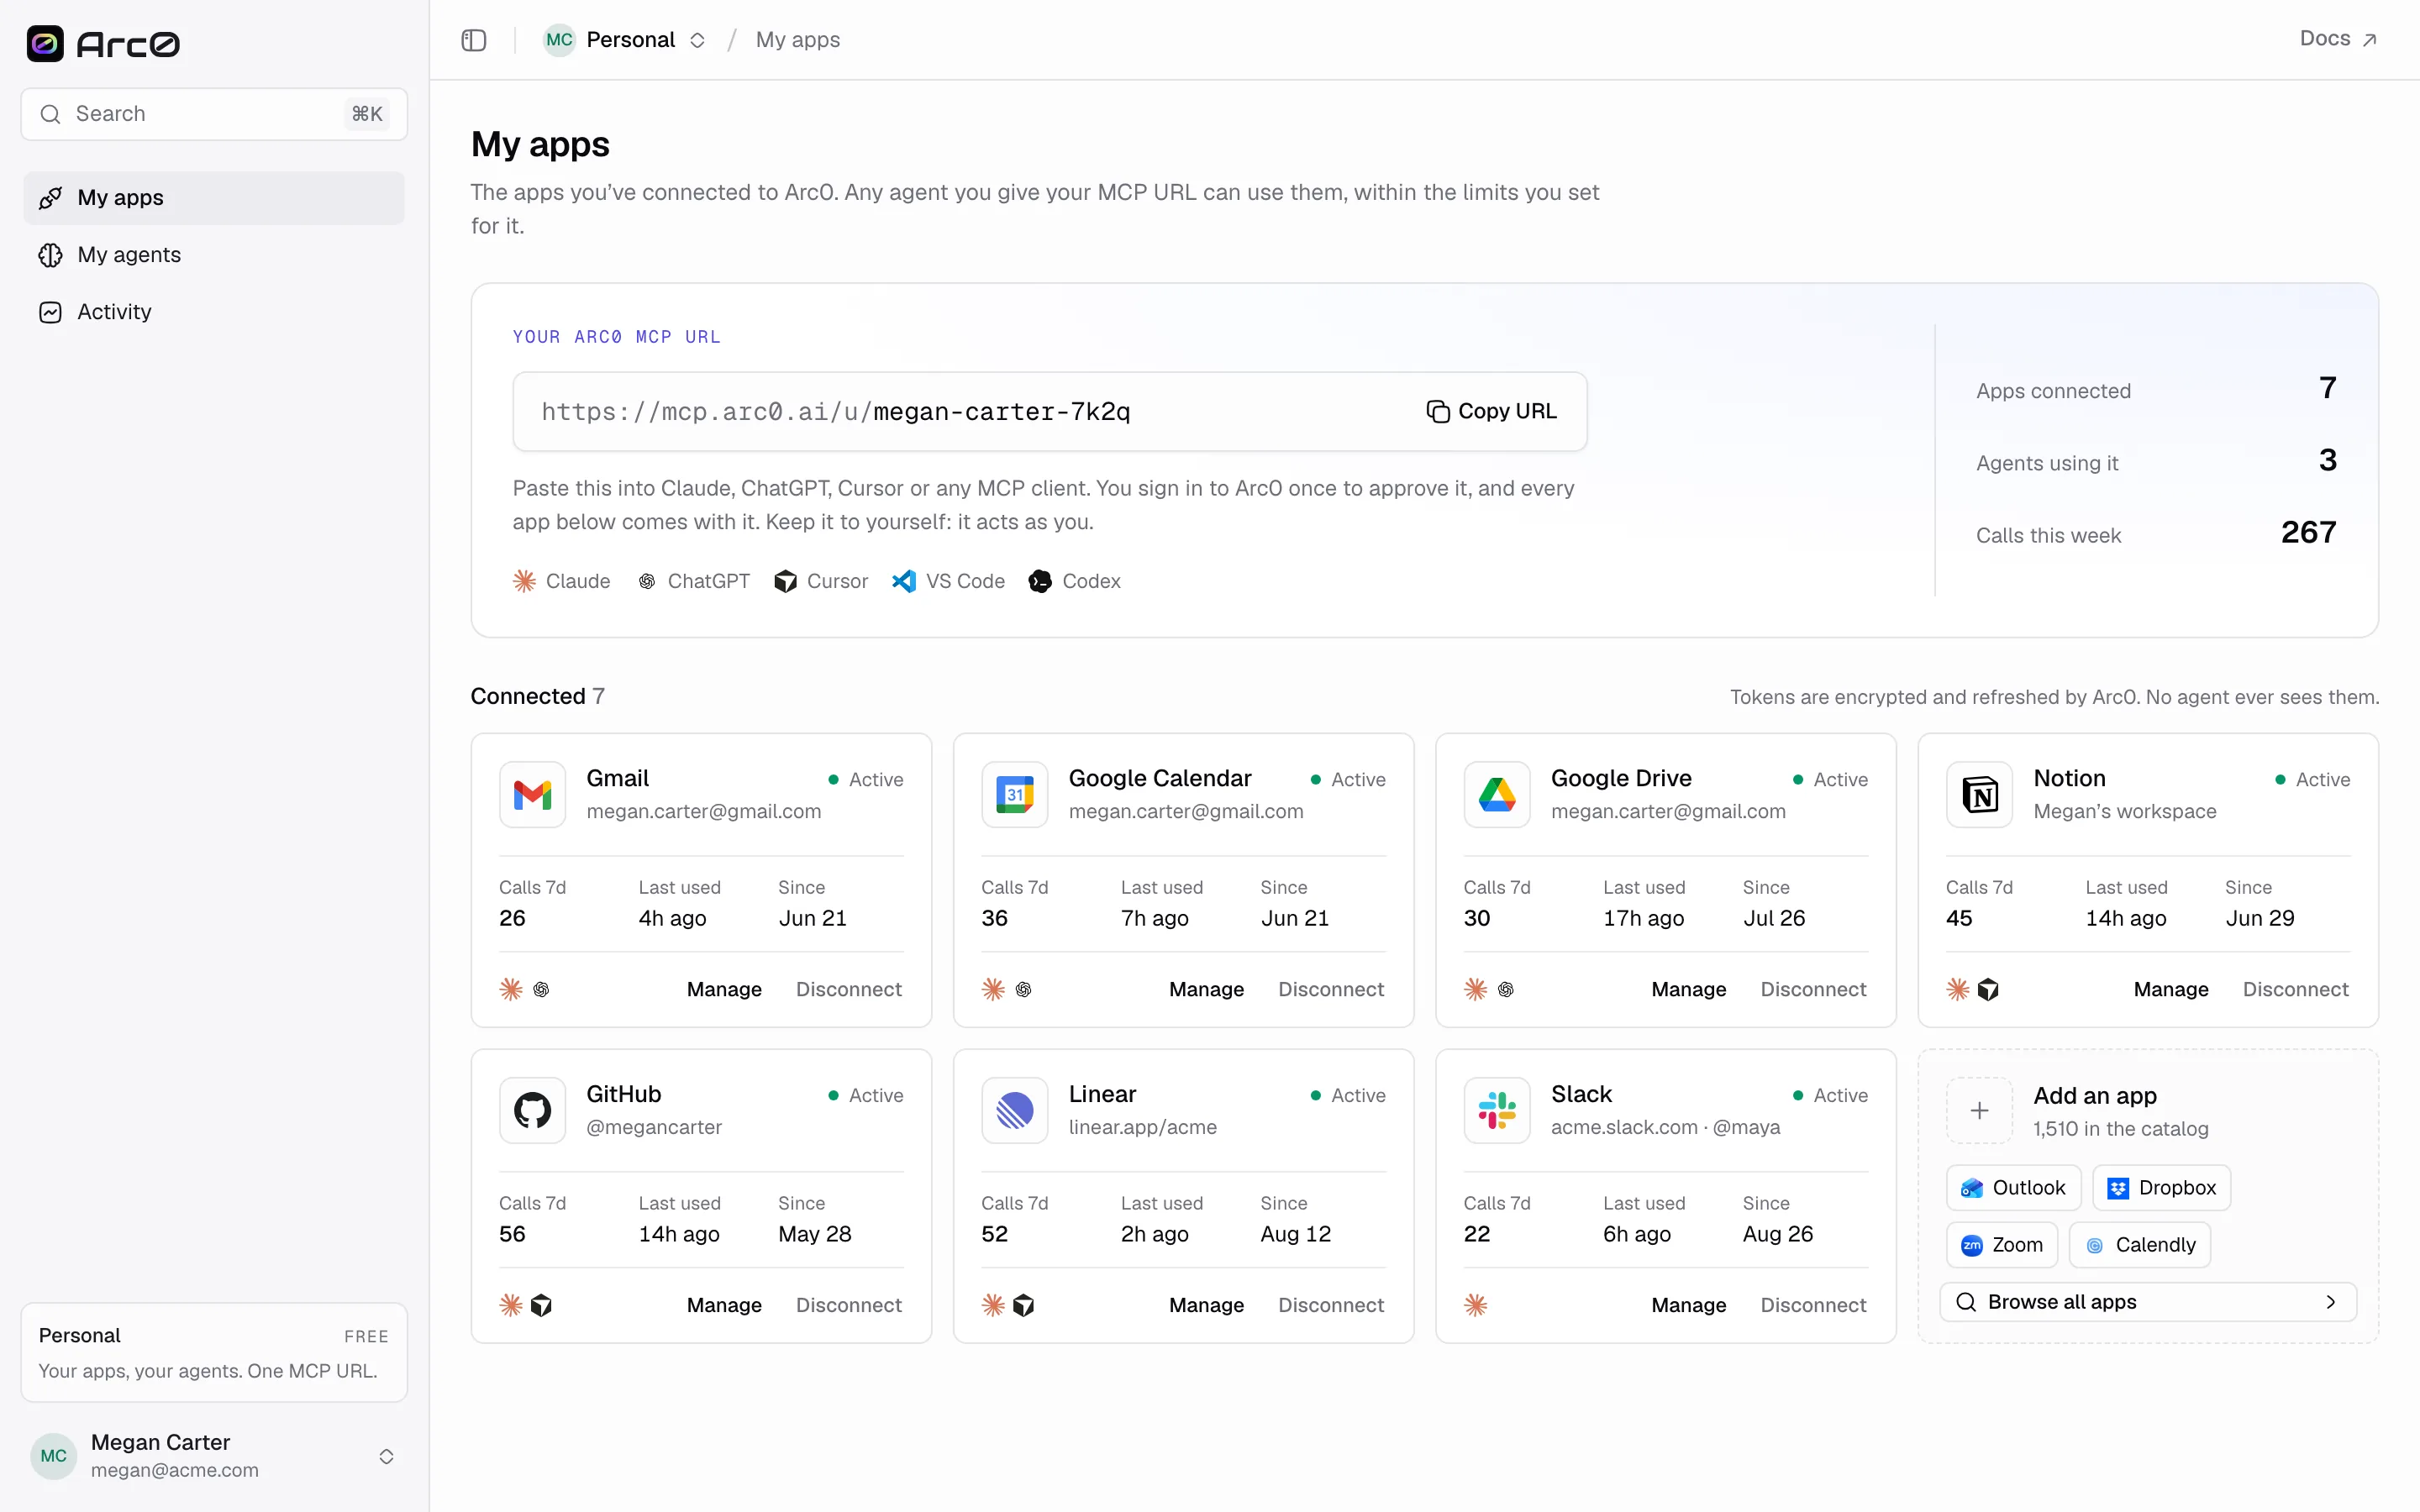Viewport: 2420px width, 1512px height.
Task: Click the Add an app title
Action: coord(2095,1096)
